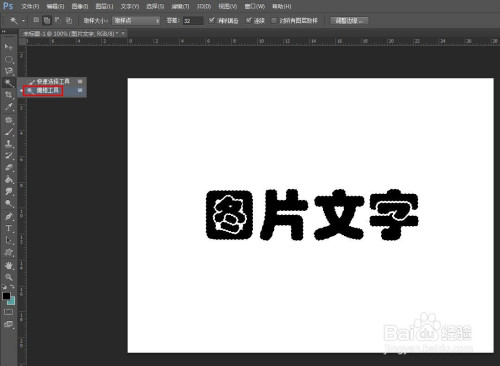Open the 文字(Y) menu
500x366 pixels.
coord(130,6)
